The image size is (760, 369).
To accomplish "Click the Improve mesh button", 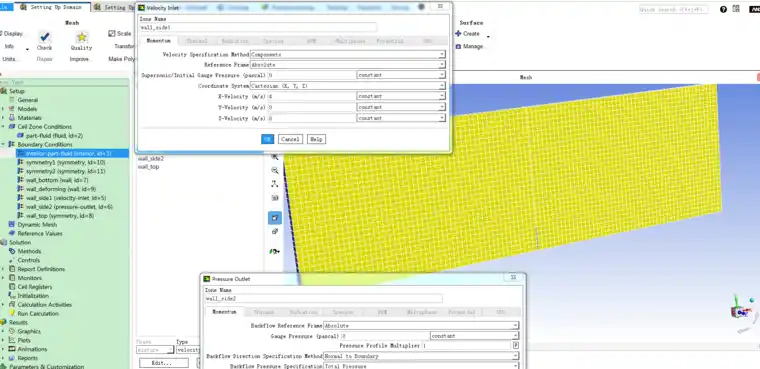I will click(x=80, y=59).
